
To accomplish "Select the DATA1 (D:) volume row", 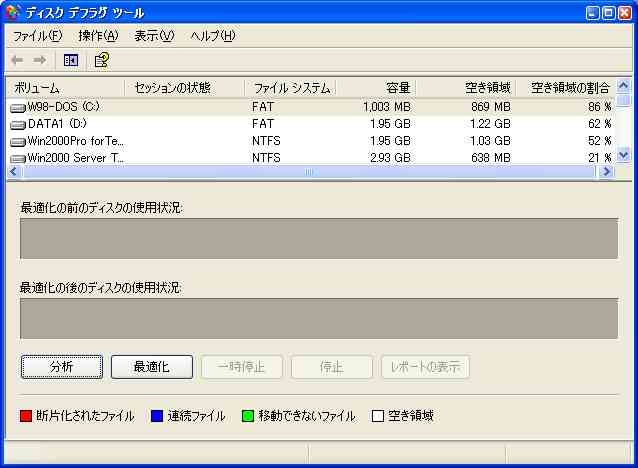I will tap(311, 124).
